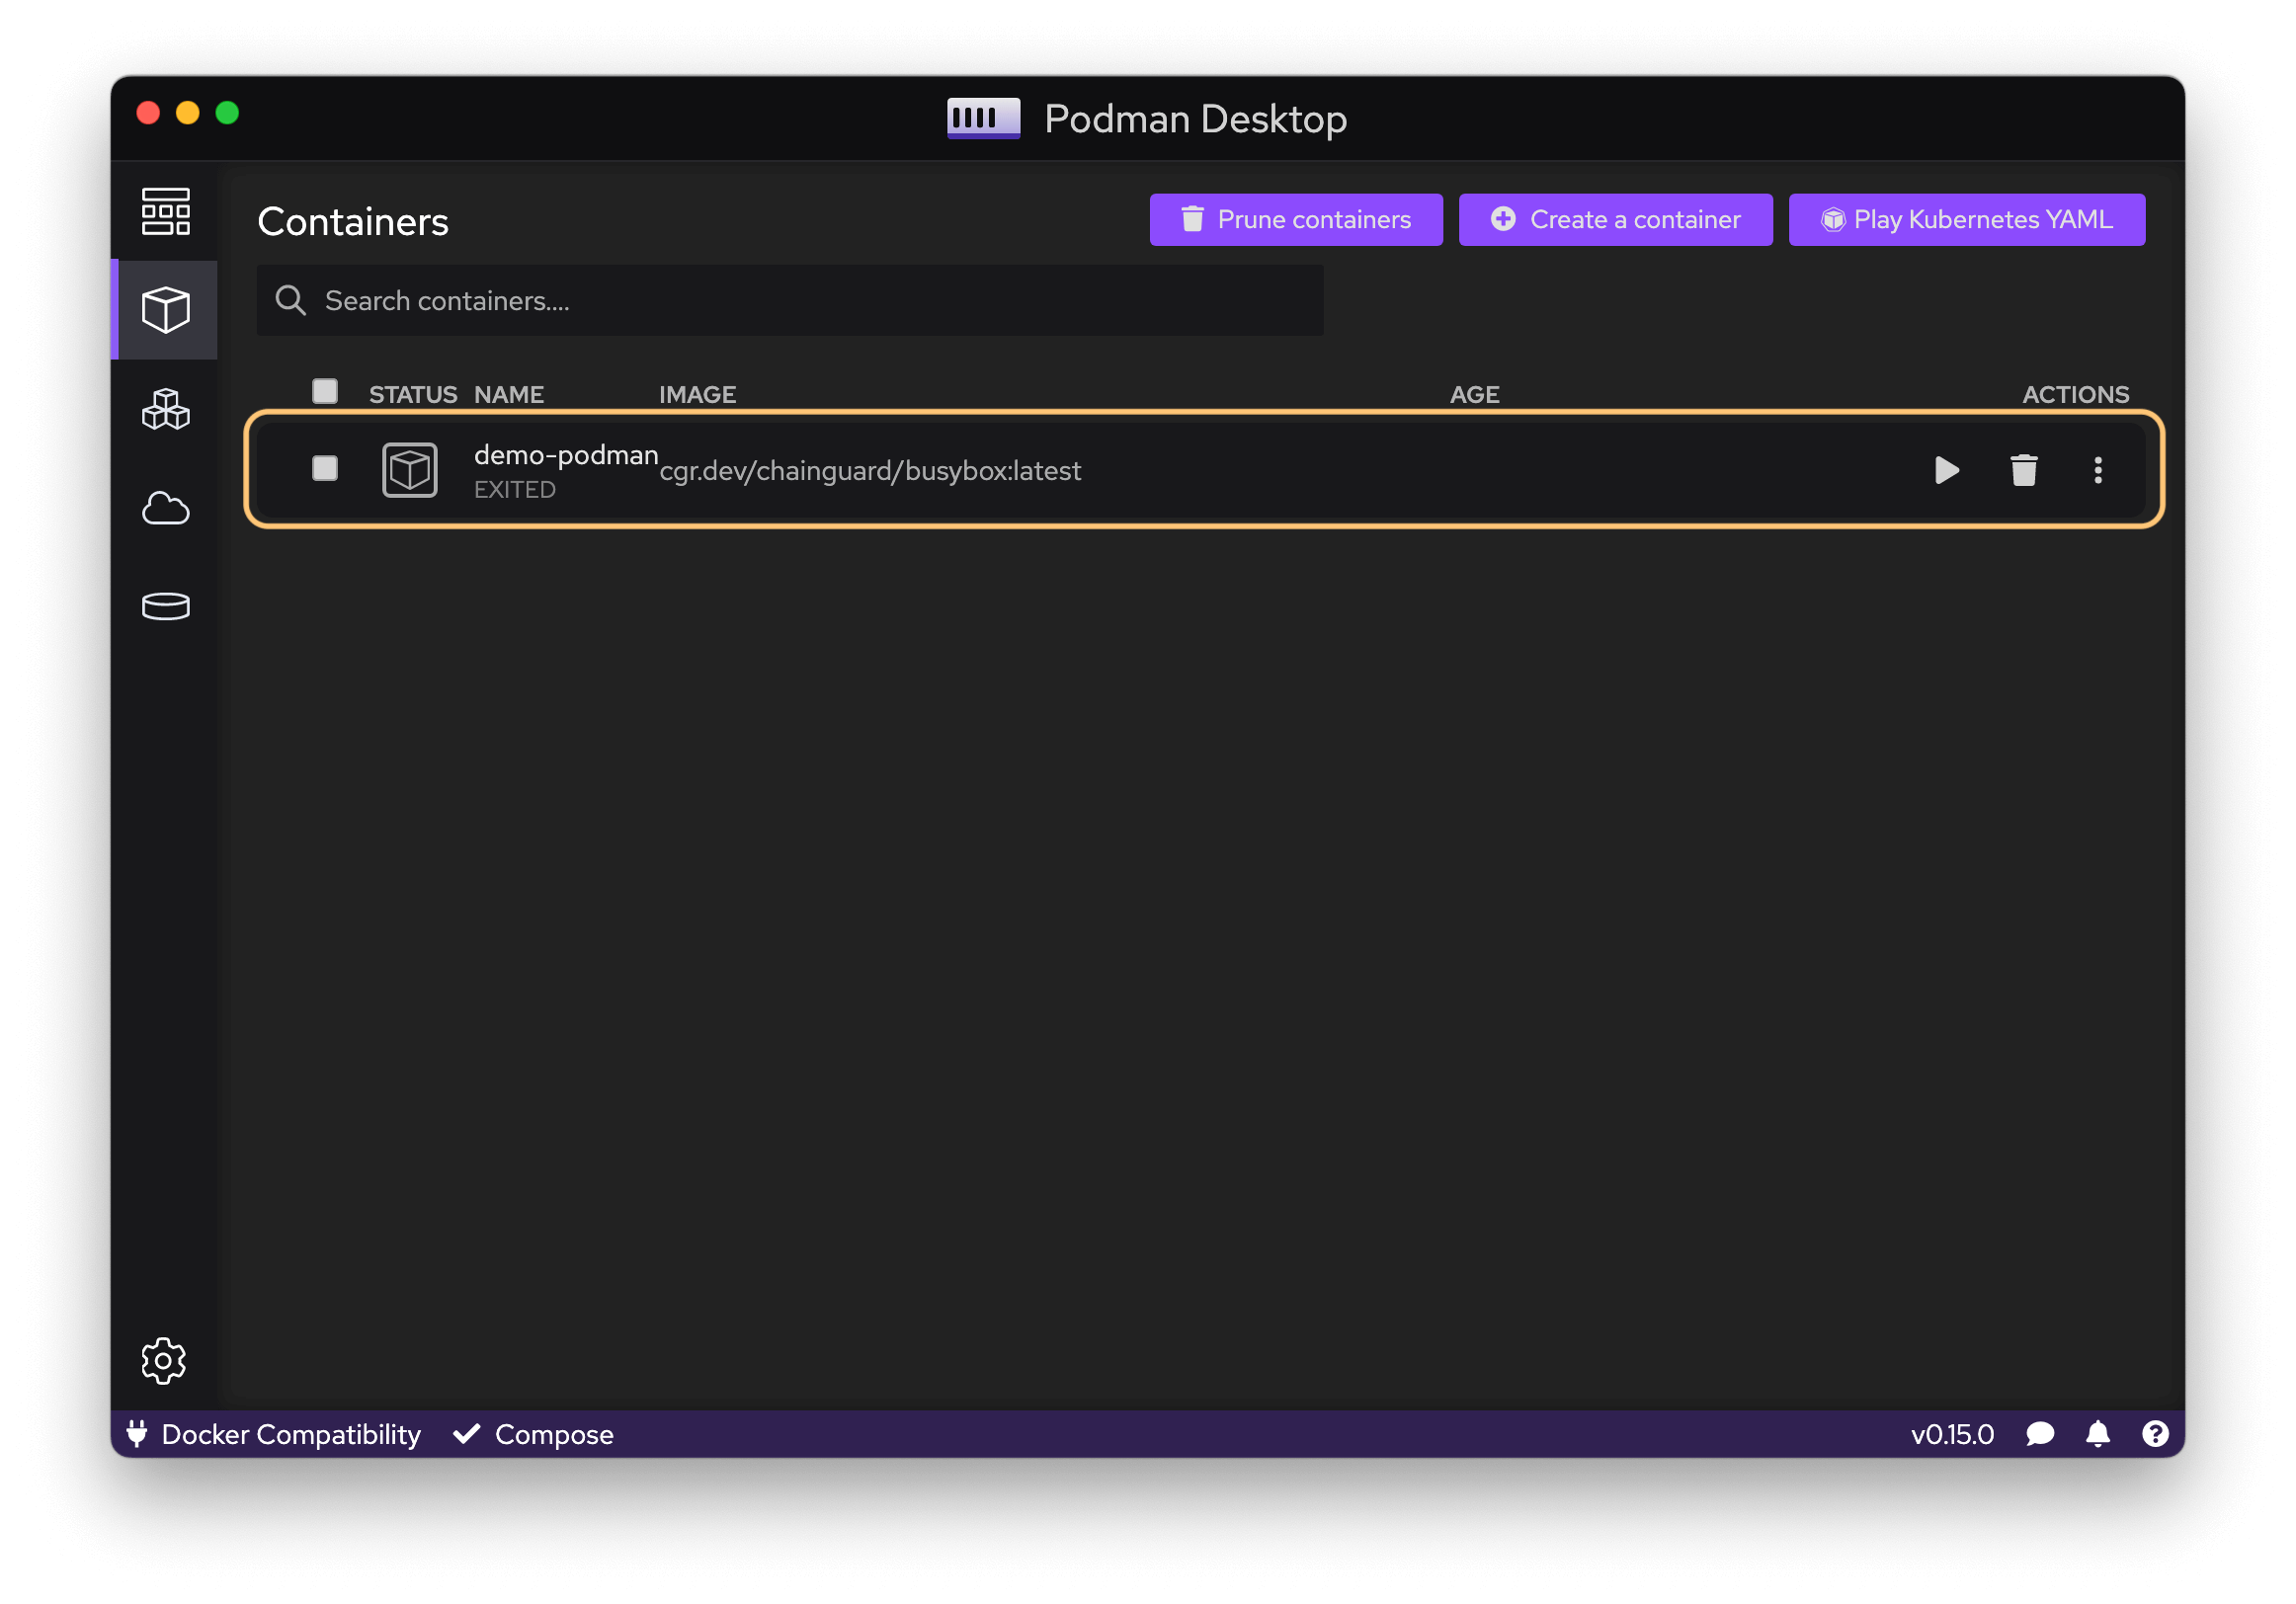This screenshot has height=1604, width=2296.
Task: Click the IMAGE column header
Action: coord(697,394)
